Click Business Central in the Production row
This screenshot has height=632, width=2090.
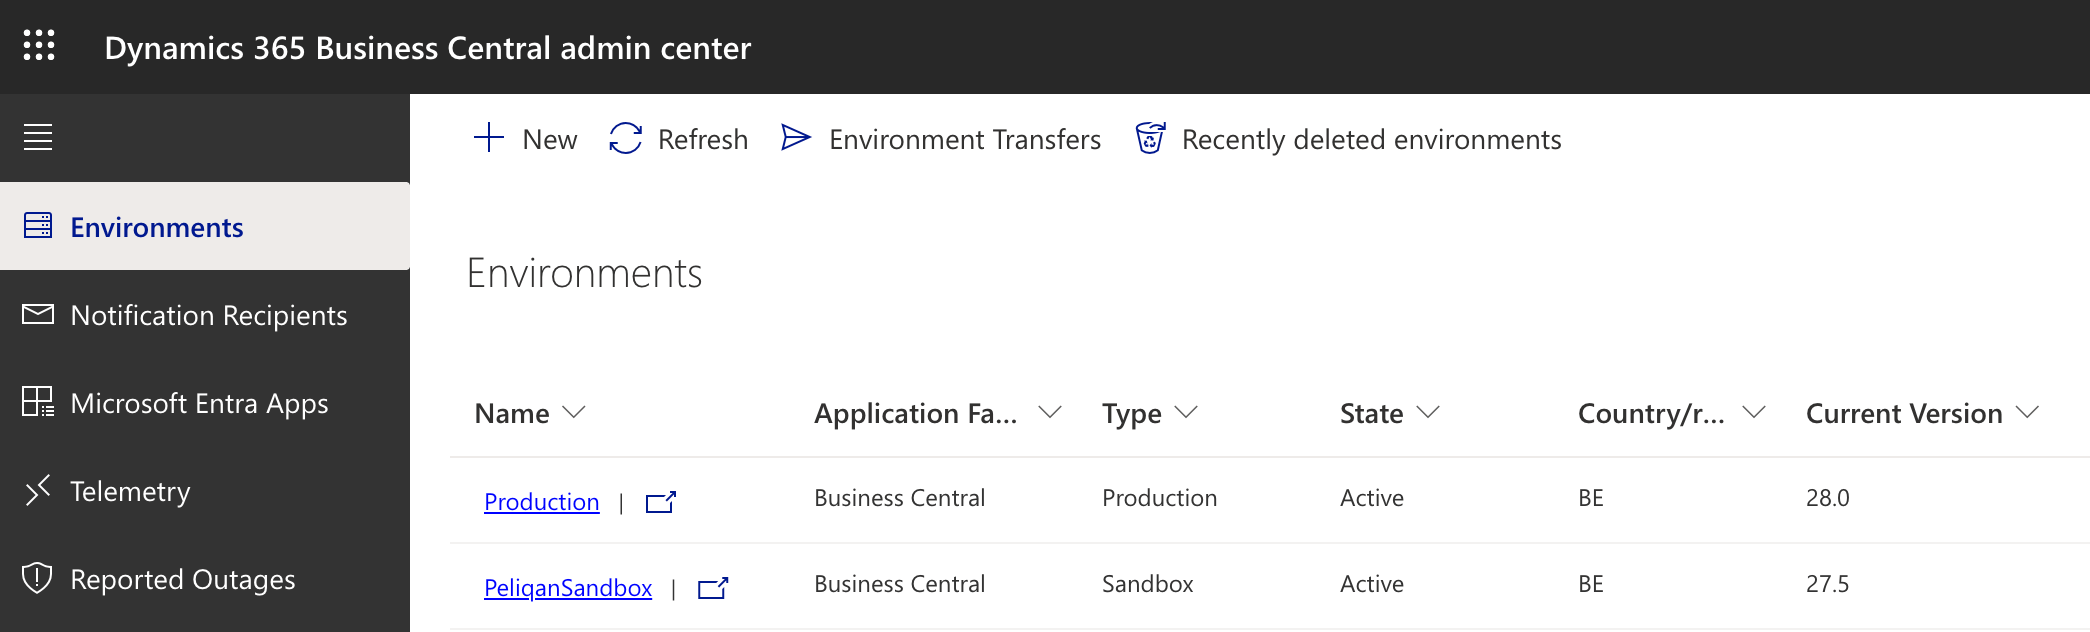click(900, 498)
